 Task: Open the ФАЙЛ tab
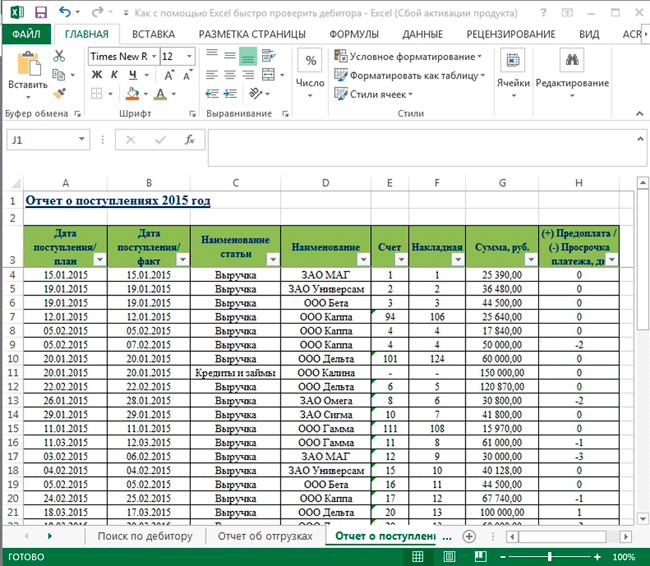[x=26, y=34]
